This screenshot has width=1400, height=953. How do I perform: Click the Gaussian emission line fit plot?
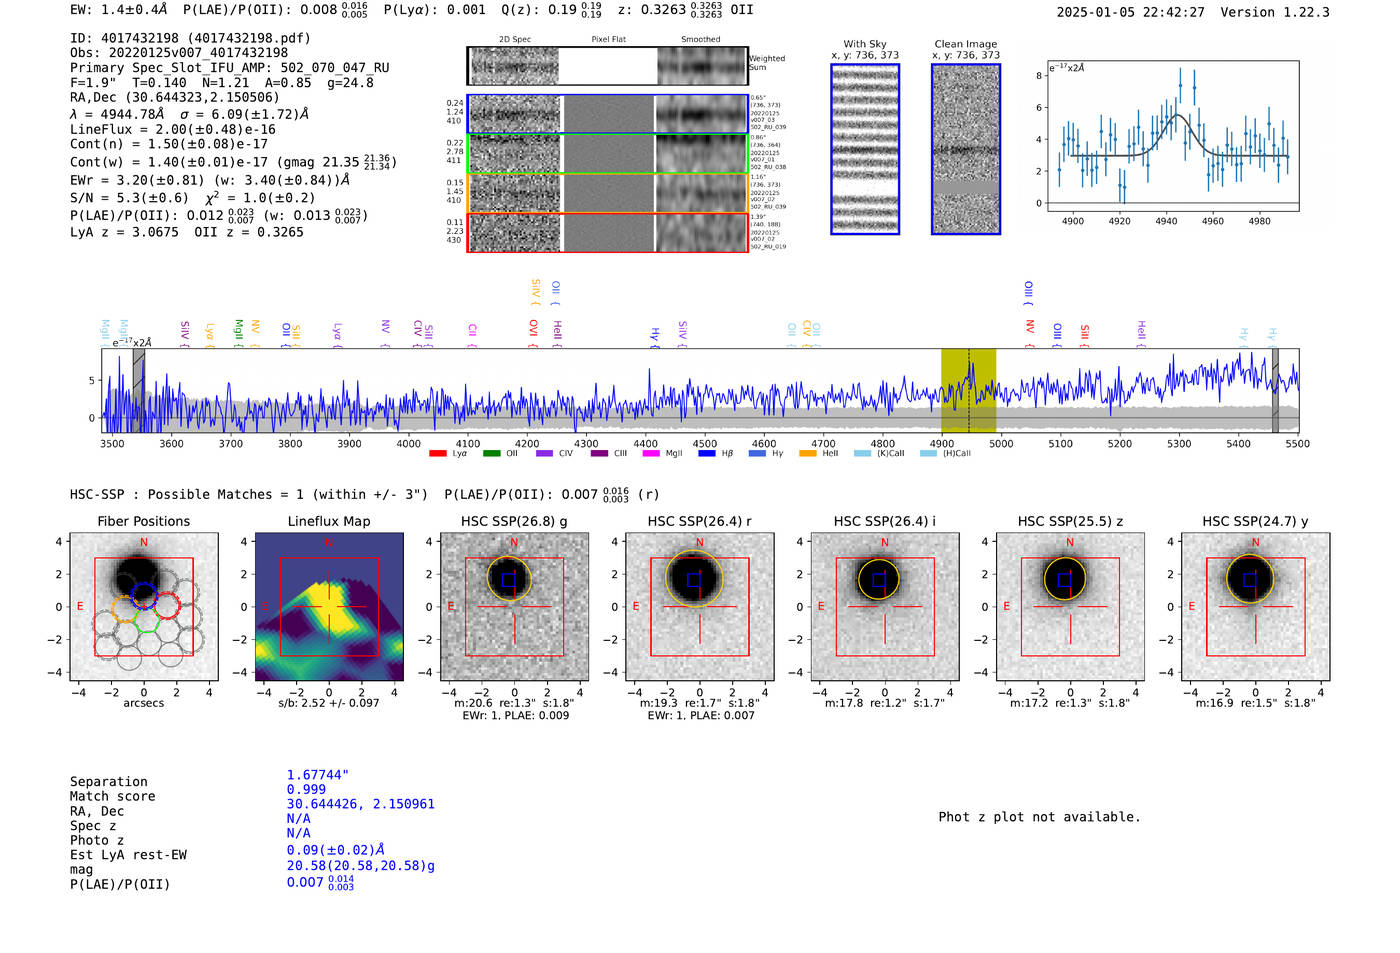(1173, 136)
